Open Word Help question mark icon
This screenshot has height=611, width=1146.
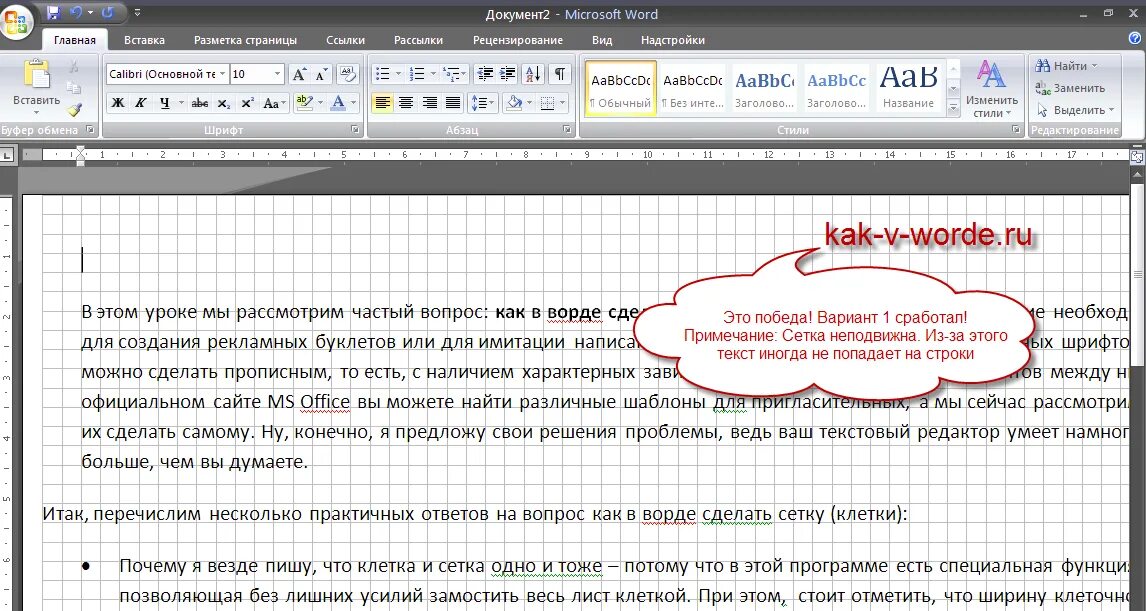click(1135, 39)
